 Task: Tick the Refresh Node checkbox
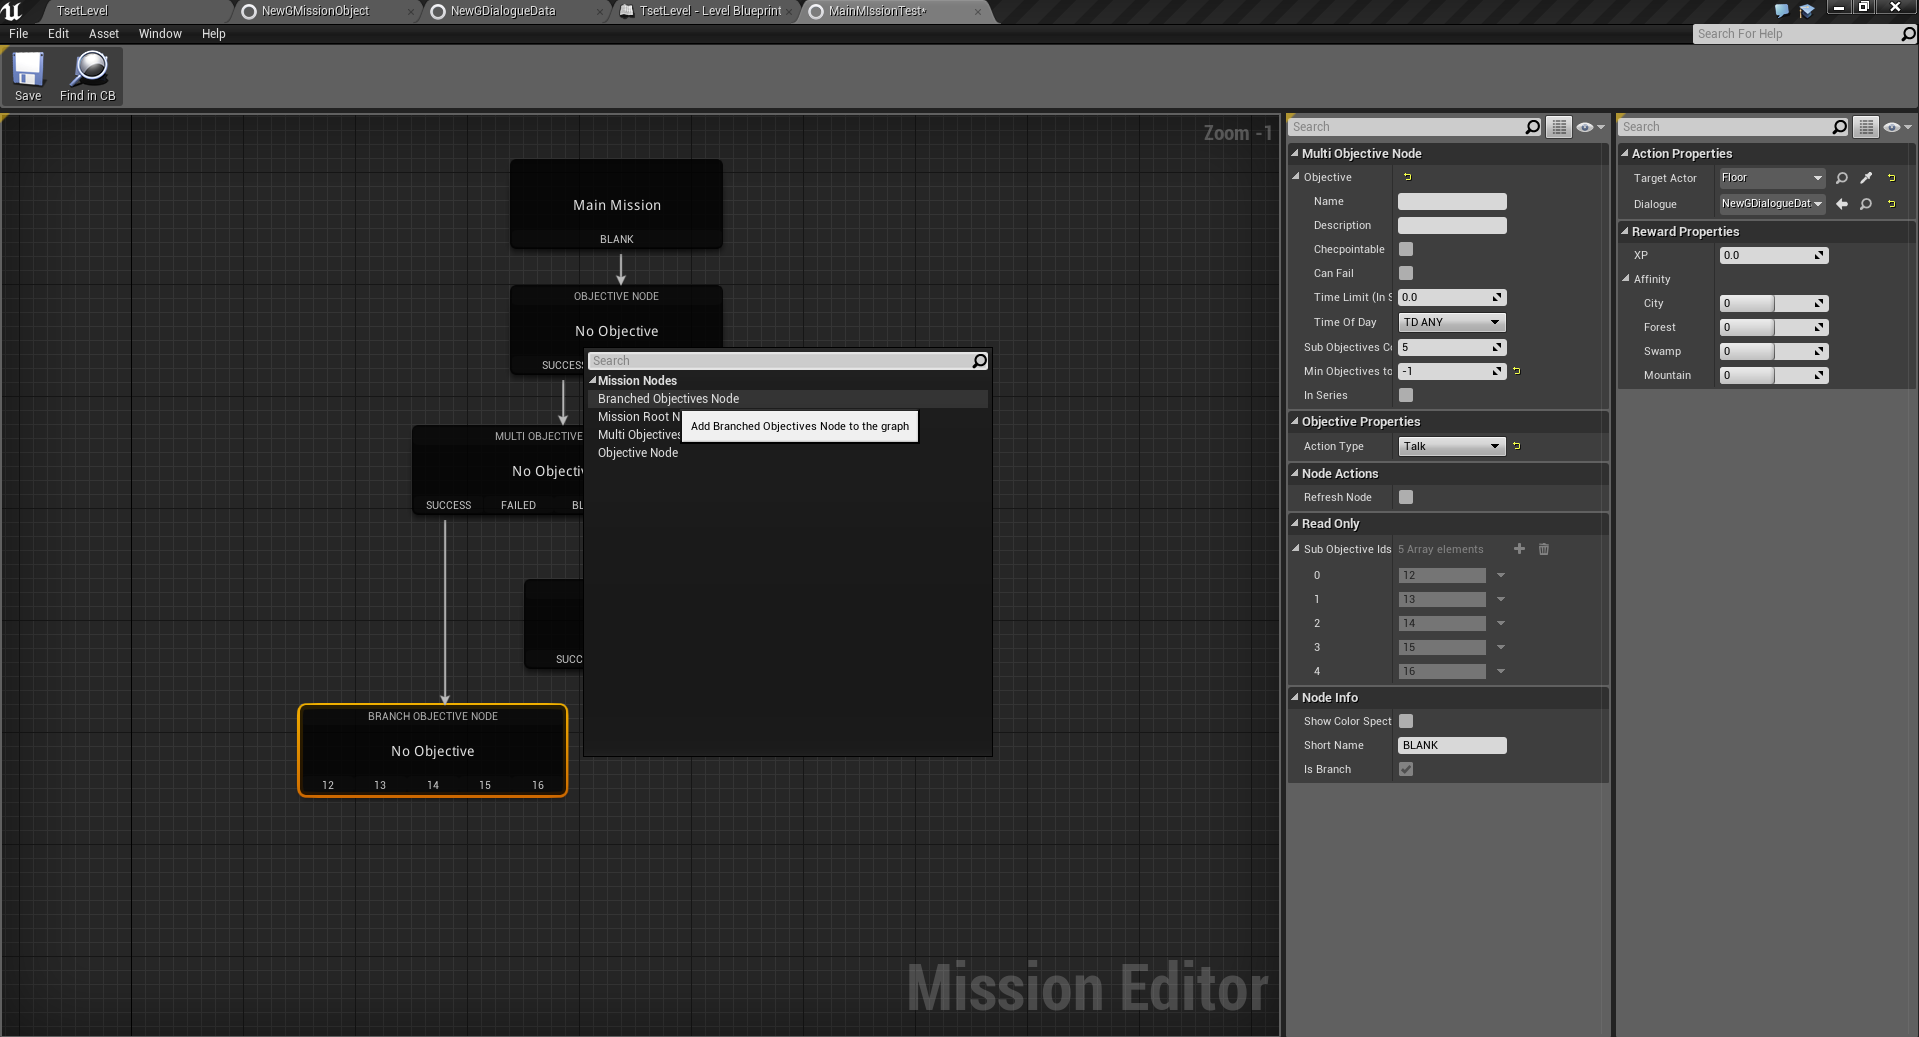1406,497
